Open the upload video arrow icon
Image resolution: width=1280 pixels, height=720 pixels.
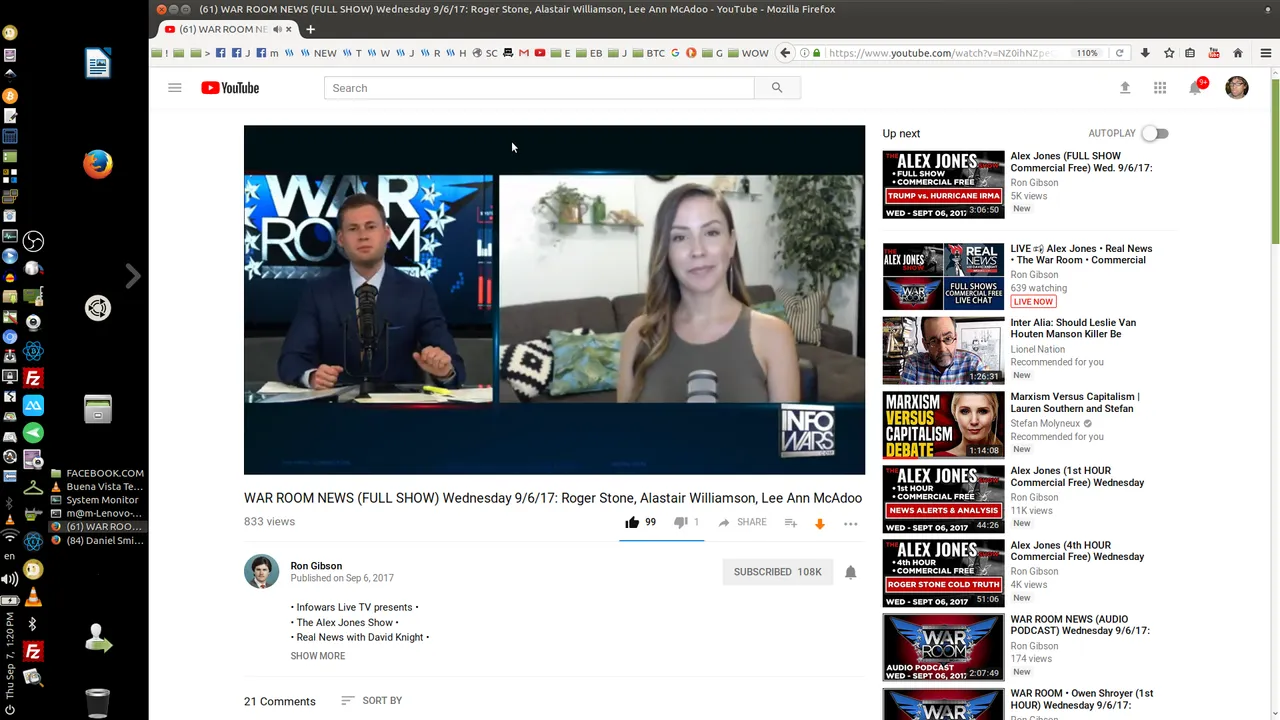pos(1125,88)
